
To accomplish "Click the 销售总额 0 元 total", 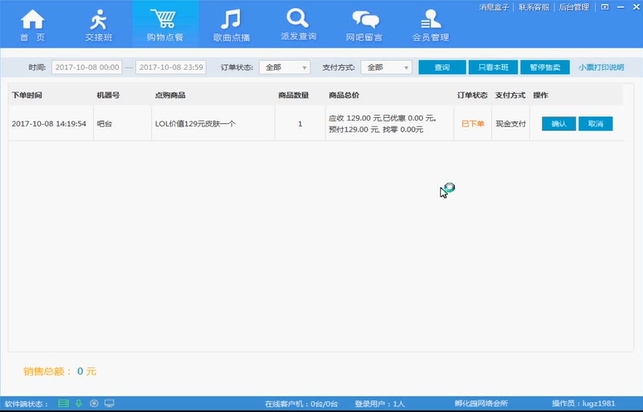I will point(60,371).
